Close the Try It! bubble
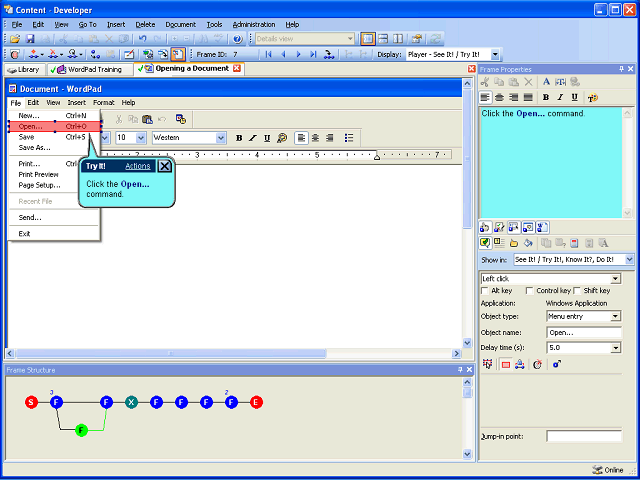Image resolution: width=640 pixels, height=480 pixels. click(164, 166)
